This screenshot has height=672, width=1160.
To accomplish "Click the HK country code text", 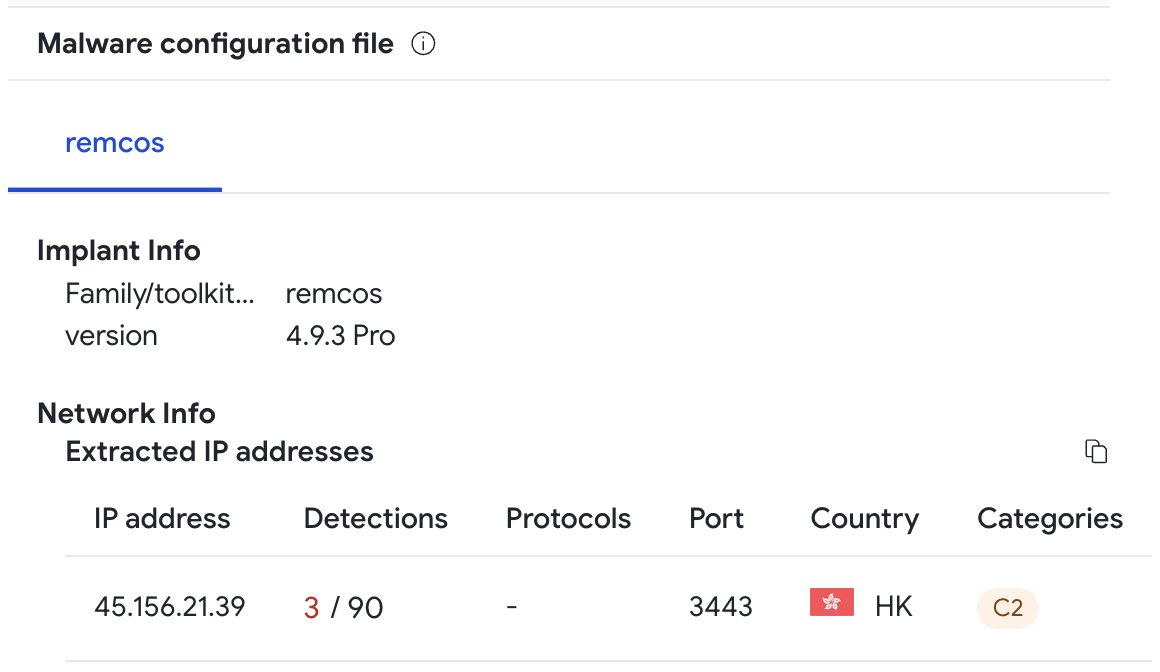I will point(894,607).
